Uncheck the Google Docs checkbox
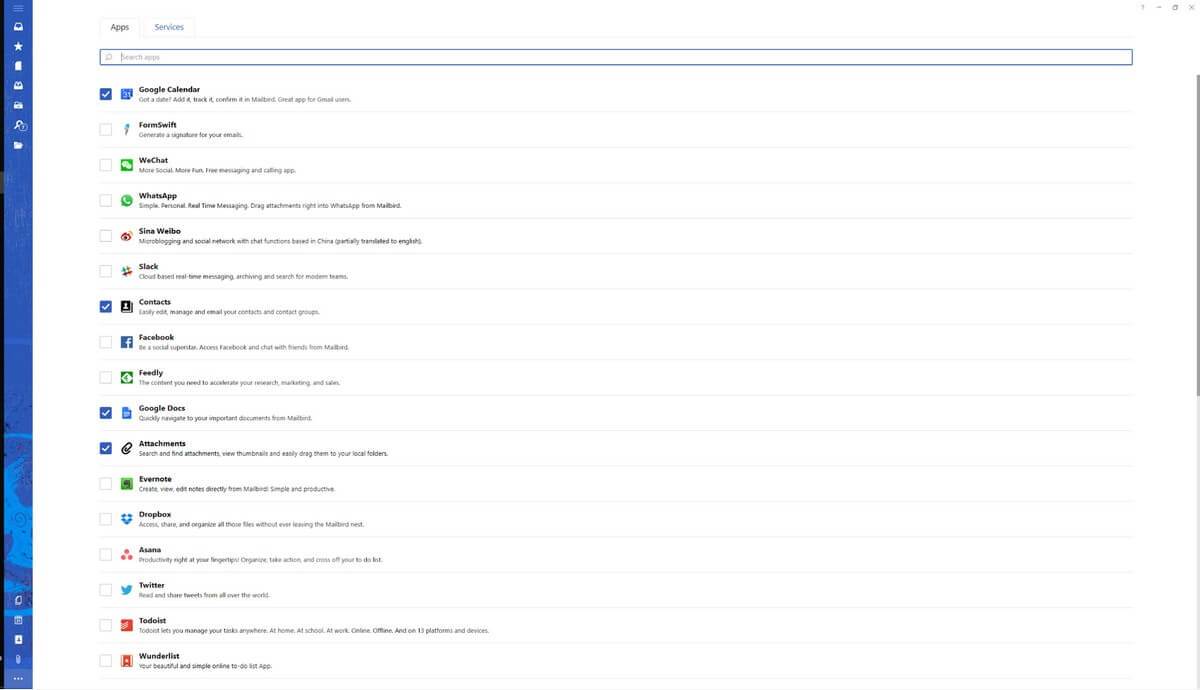The image size is (1200, 690). click(x=106, y=413)
